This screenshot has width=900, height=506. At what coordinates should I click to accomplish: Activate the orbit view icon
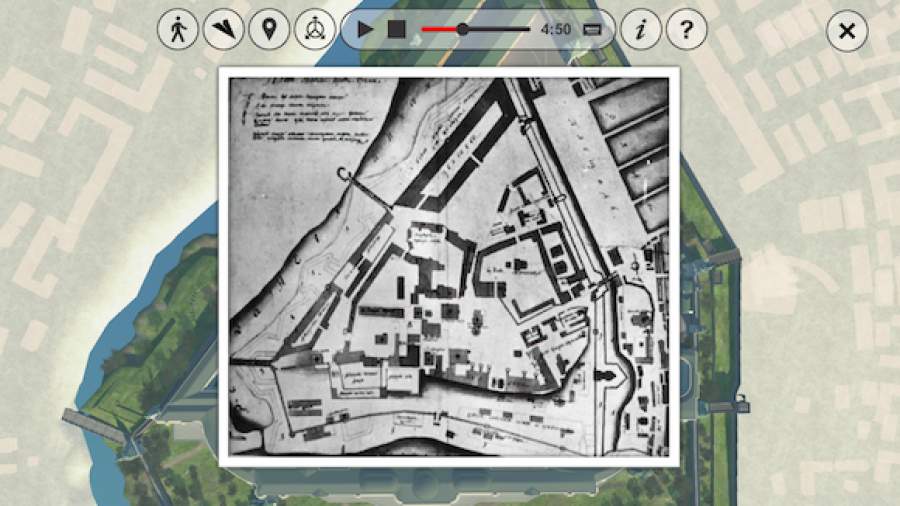coord(315,29)
